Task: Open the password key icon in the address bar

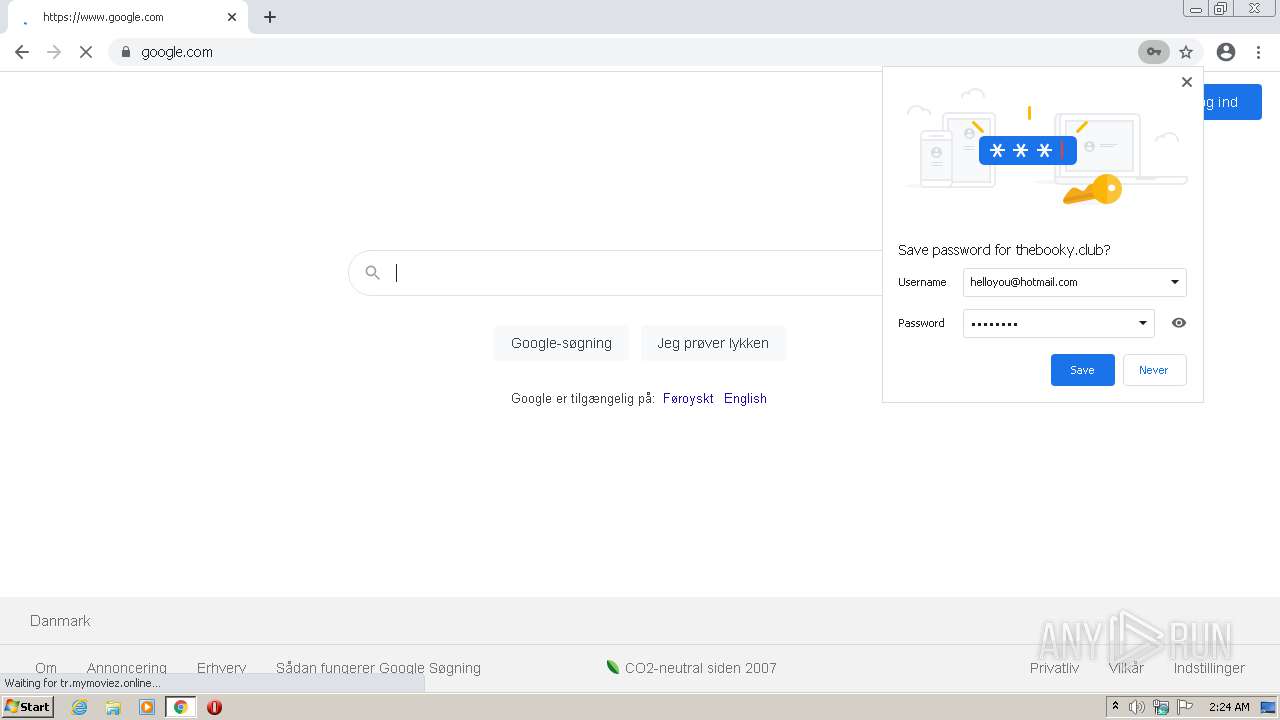Action: (x=1154, y=52)
